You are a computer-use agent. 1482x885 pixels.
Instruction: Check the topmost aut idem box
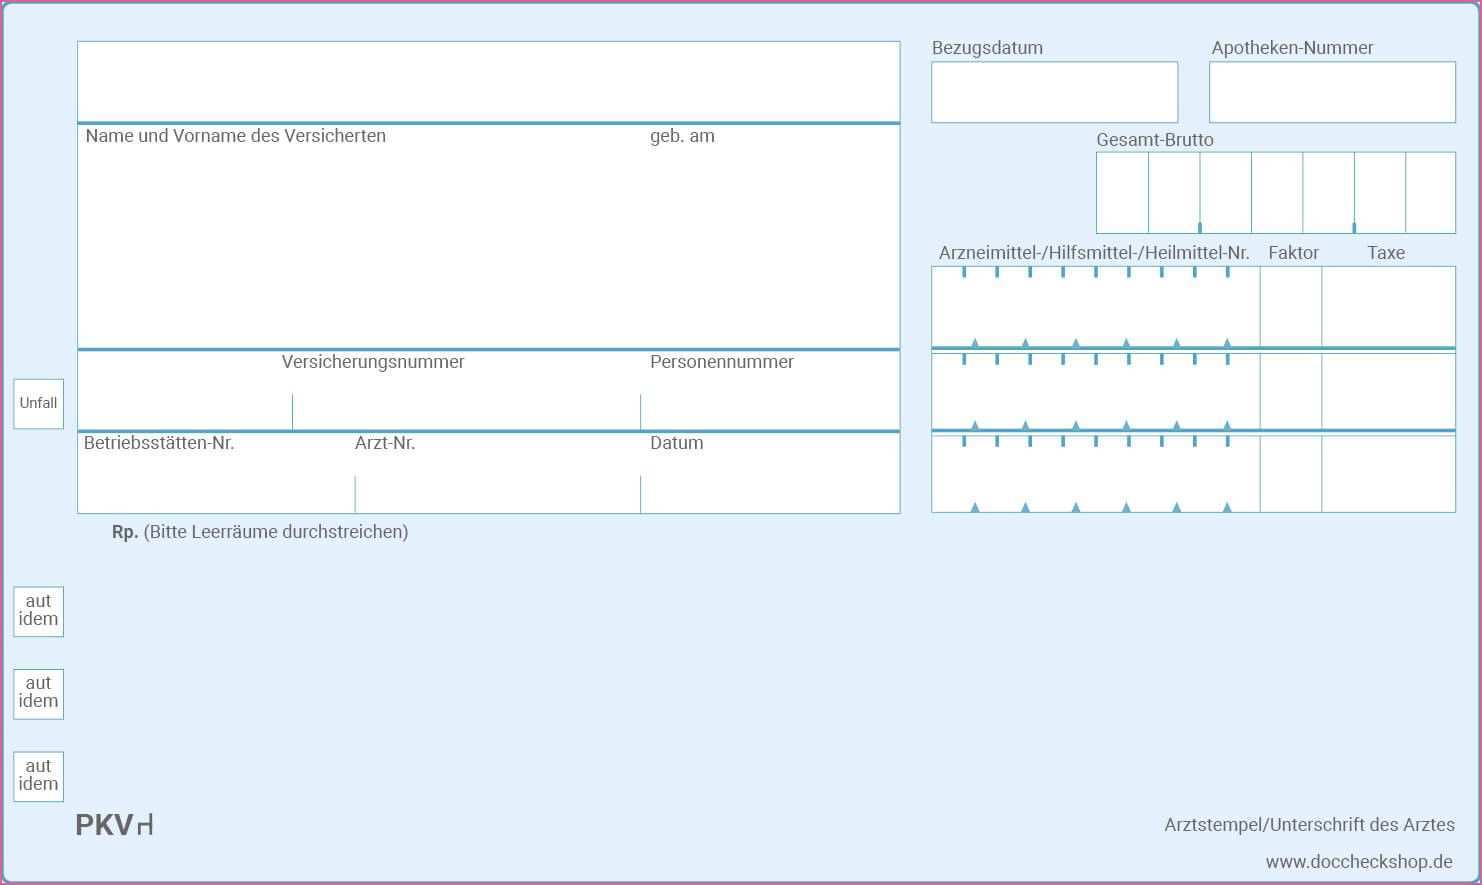pos(38,611)
